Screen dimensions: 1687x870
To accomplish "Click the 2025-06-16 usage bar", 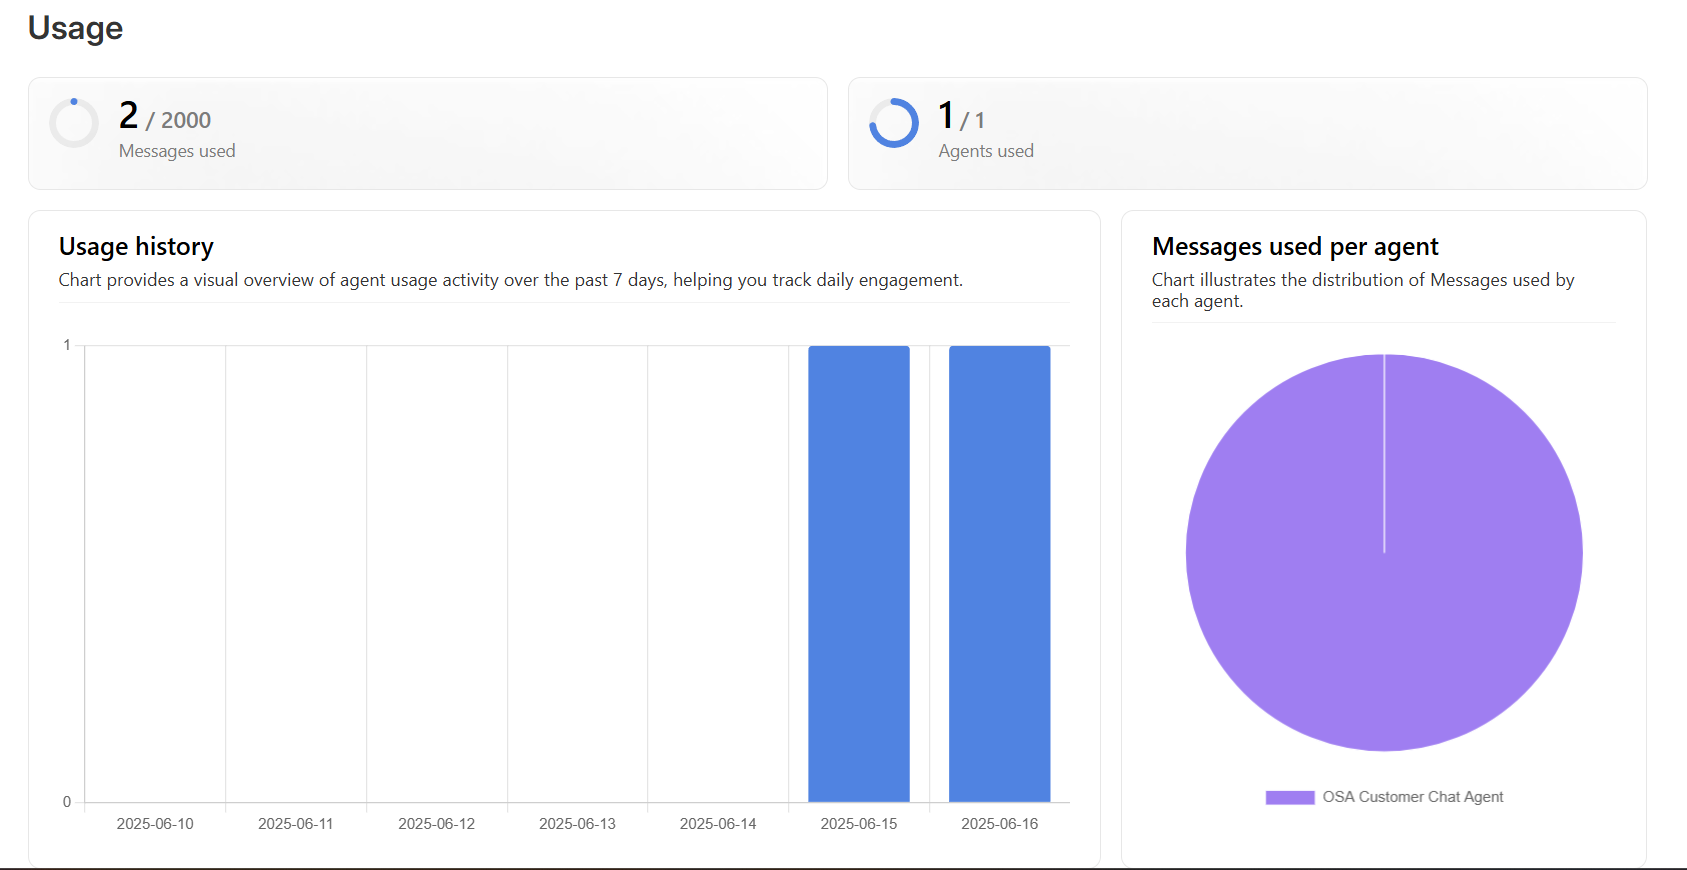I will click(1000, 574).
